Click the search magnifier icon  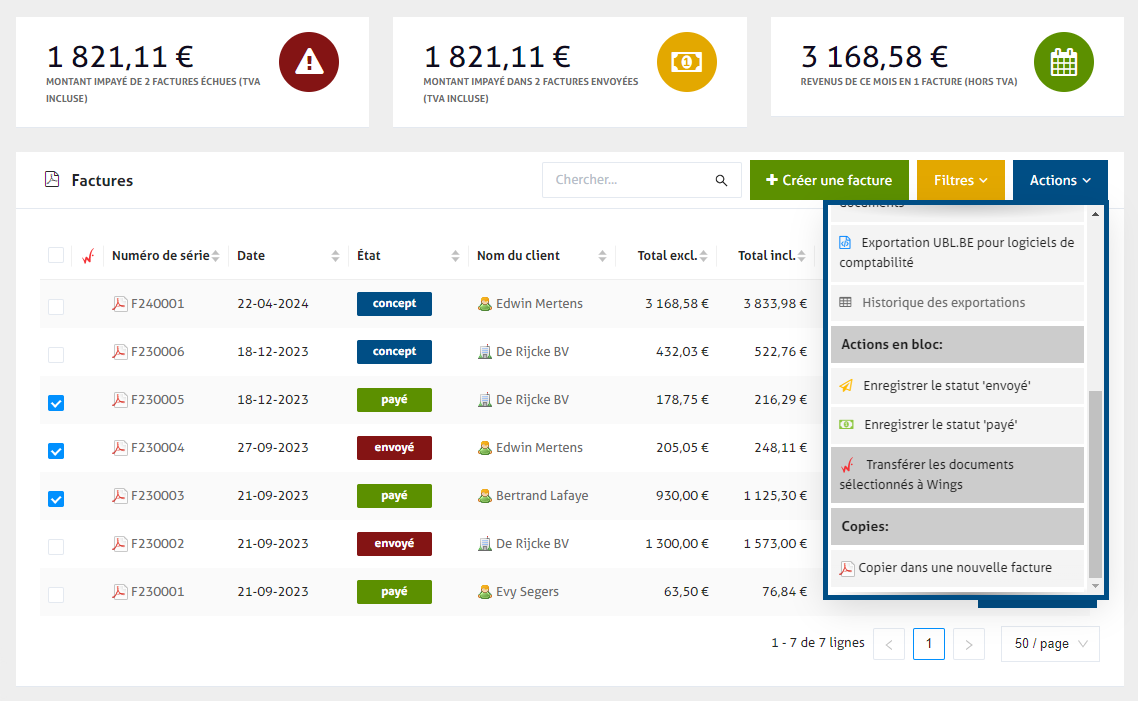pyautogui.click(x=721, y=181)
